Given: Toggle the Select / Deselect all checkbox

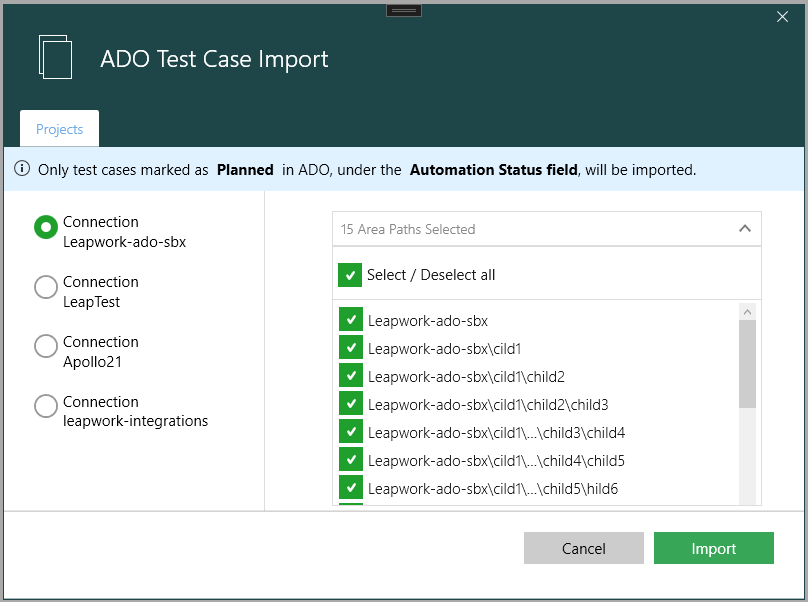Looking at the screenshot, I should click(350, 274).
